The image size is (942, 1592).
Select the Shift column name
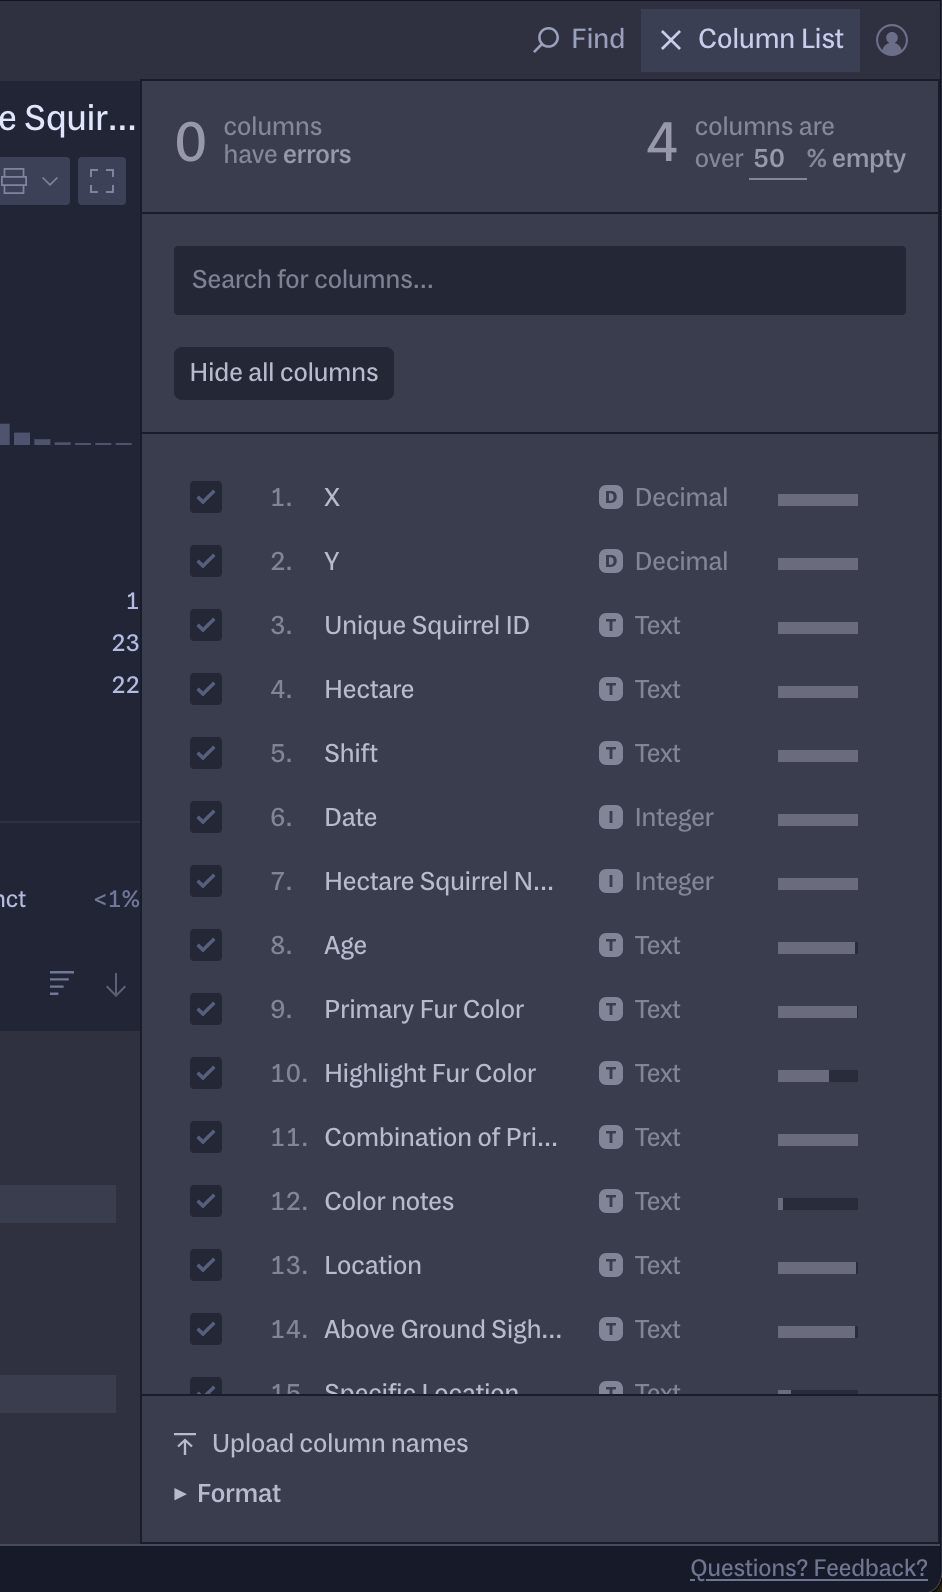click(351, 753)
